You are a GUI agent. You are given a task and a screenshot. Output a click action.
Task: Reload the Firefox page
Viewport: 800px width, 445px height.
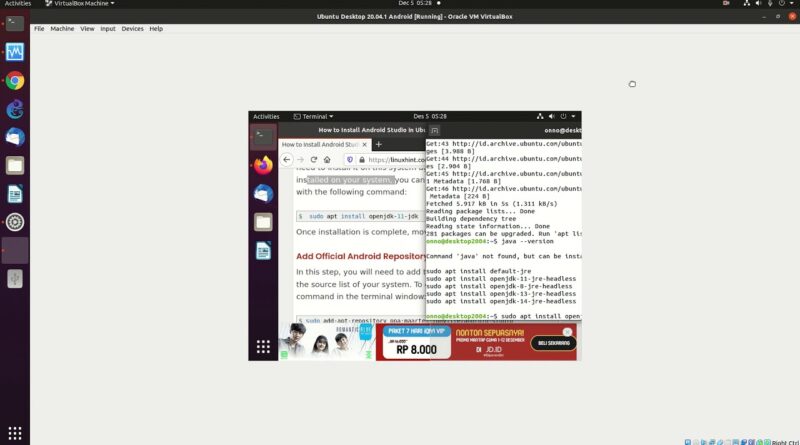[314, 160]
